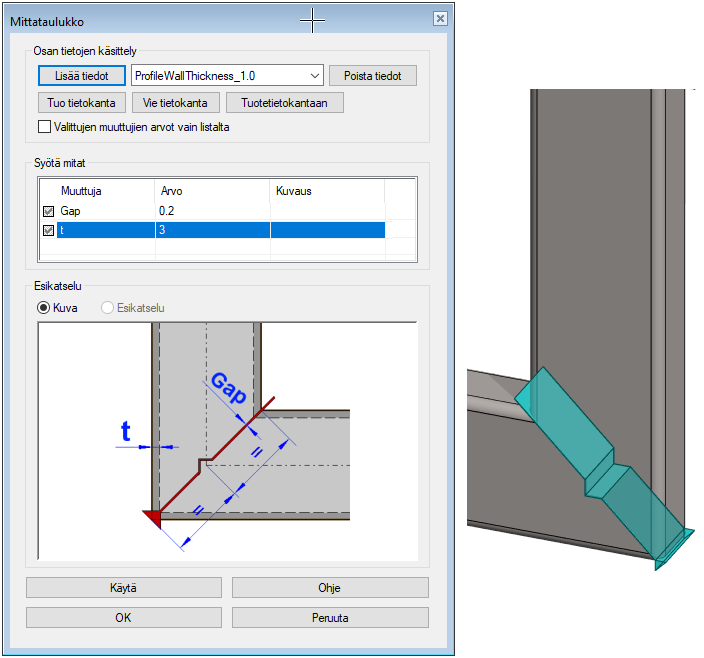Uncheck the t variable checkbox
The height and width of the screenshot is (658, 704).
[48, 231]
